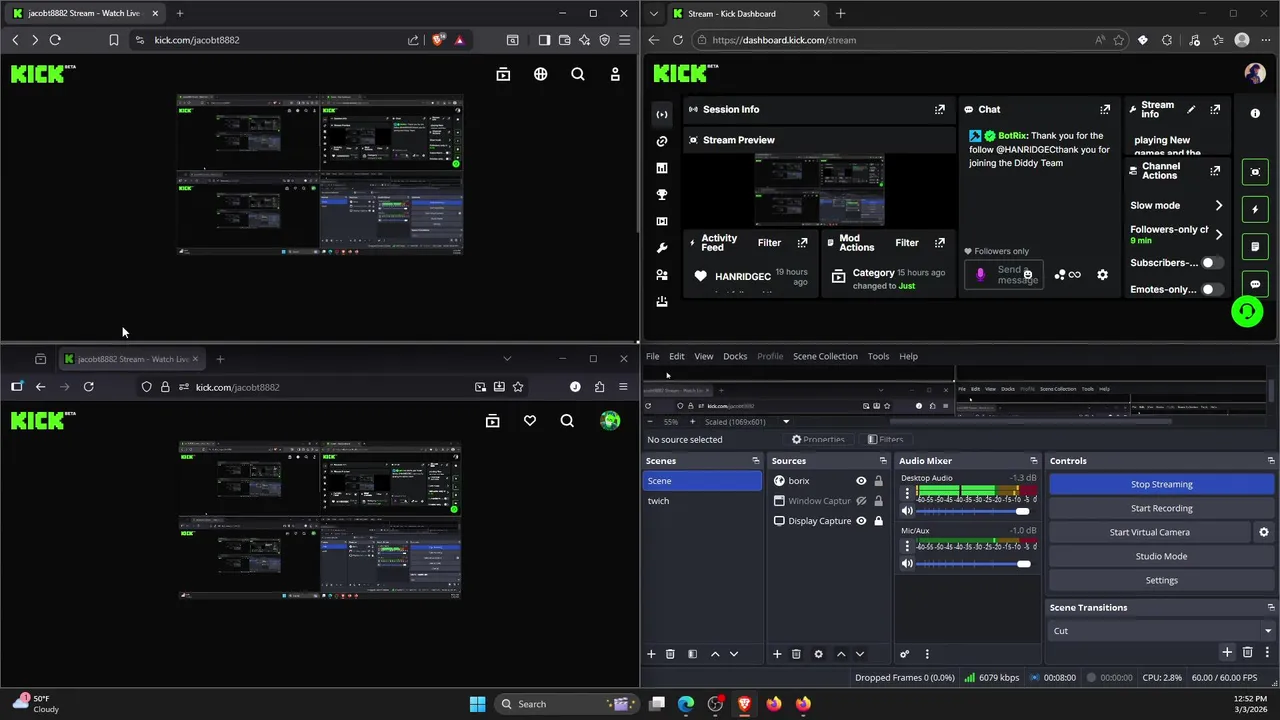Move source down in the Sources panel

click(860, 654)
